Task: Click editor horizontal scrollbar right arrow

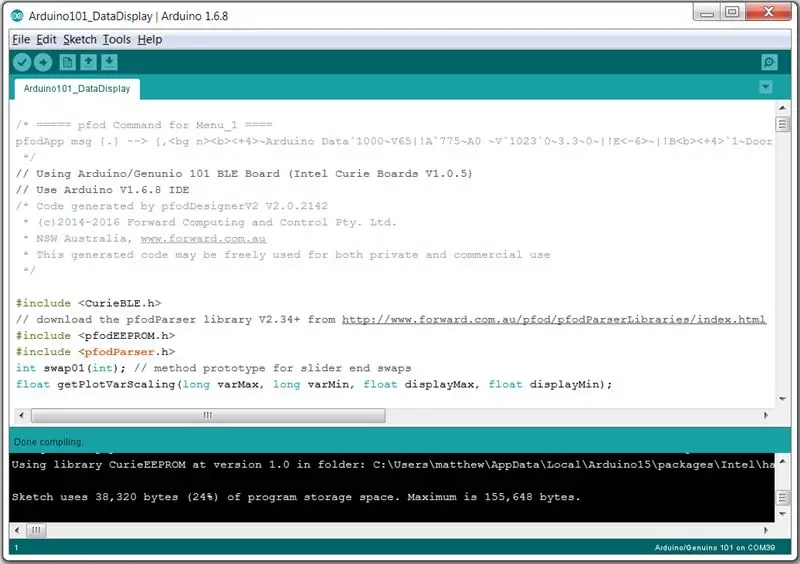Action: [765, 415]
